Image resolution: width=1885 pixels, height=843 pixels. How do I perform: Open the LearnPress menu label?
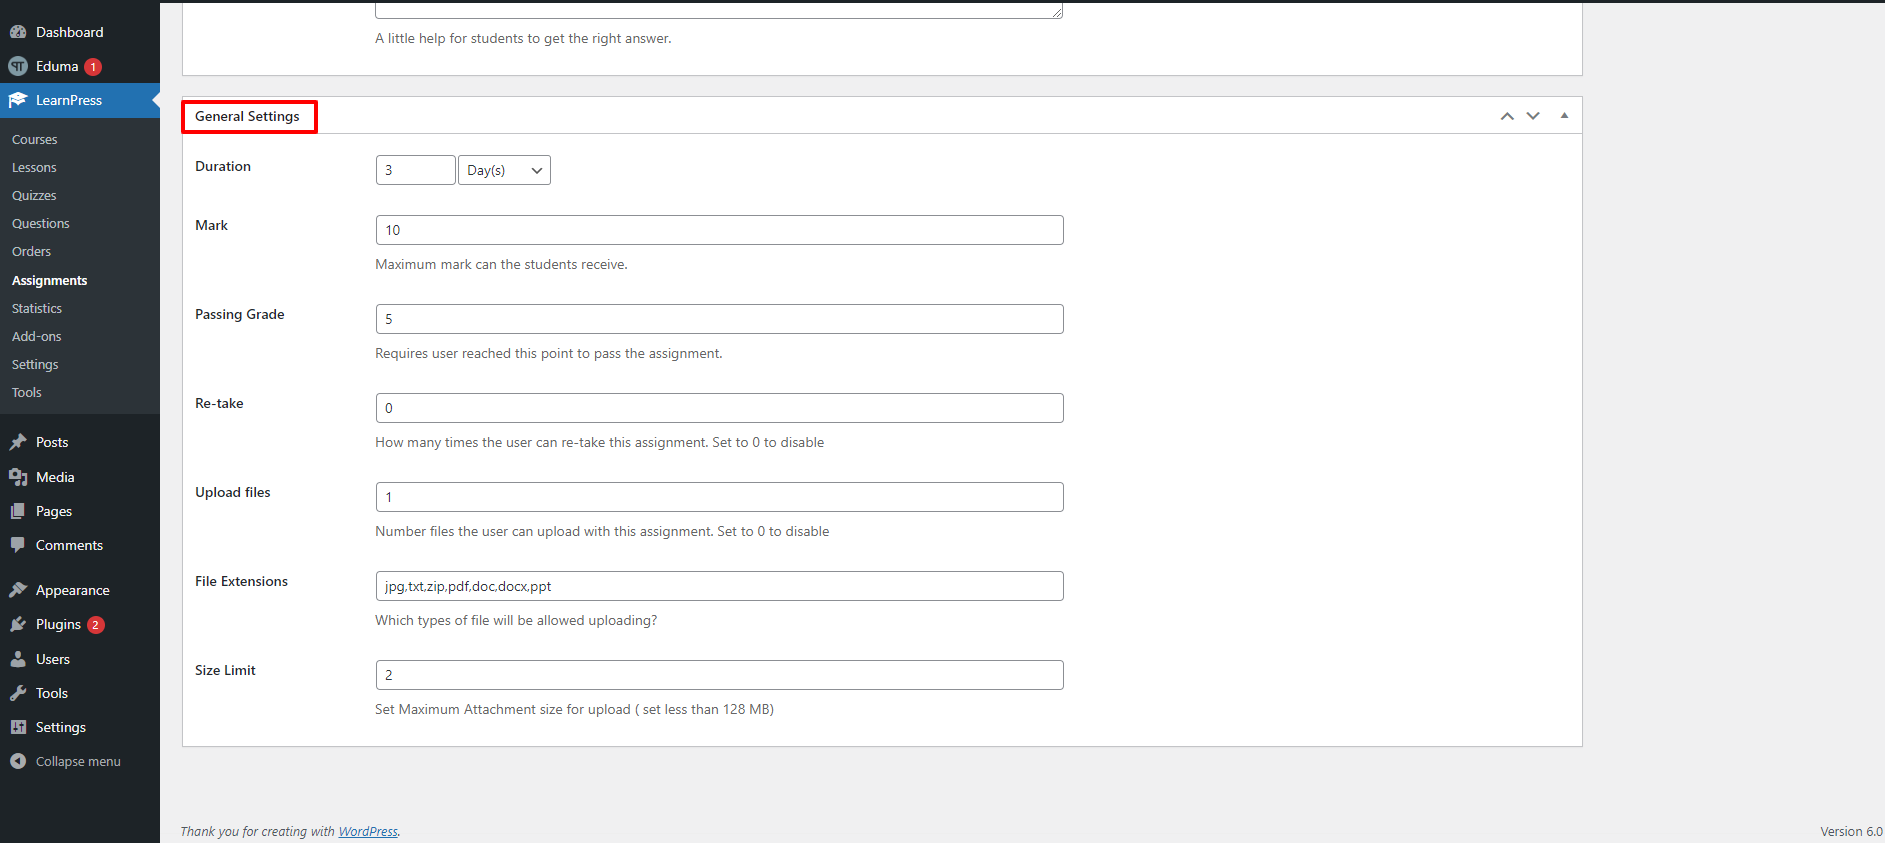[69, 100]
